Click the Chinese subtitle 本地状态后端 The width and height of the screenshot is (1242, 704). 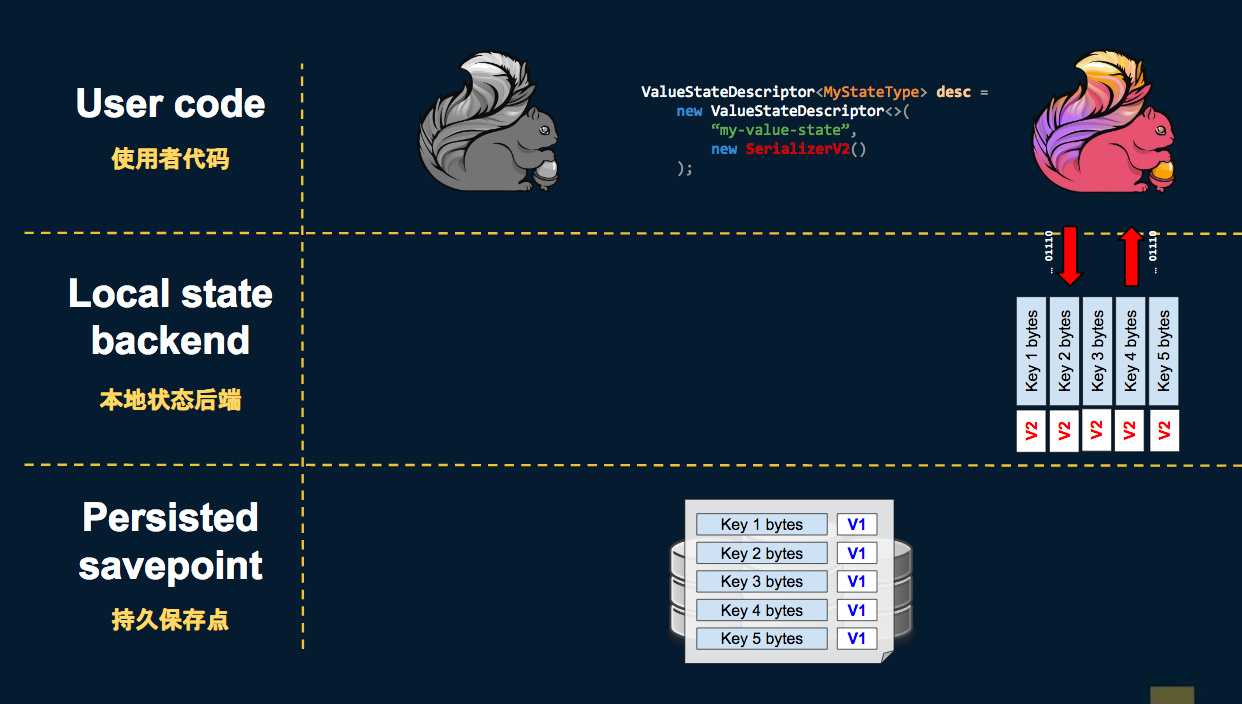[170, 401]
